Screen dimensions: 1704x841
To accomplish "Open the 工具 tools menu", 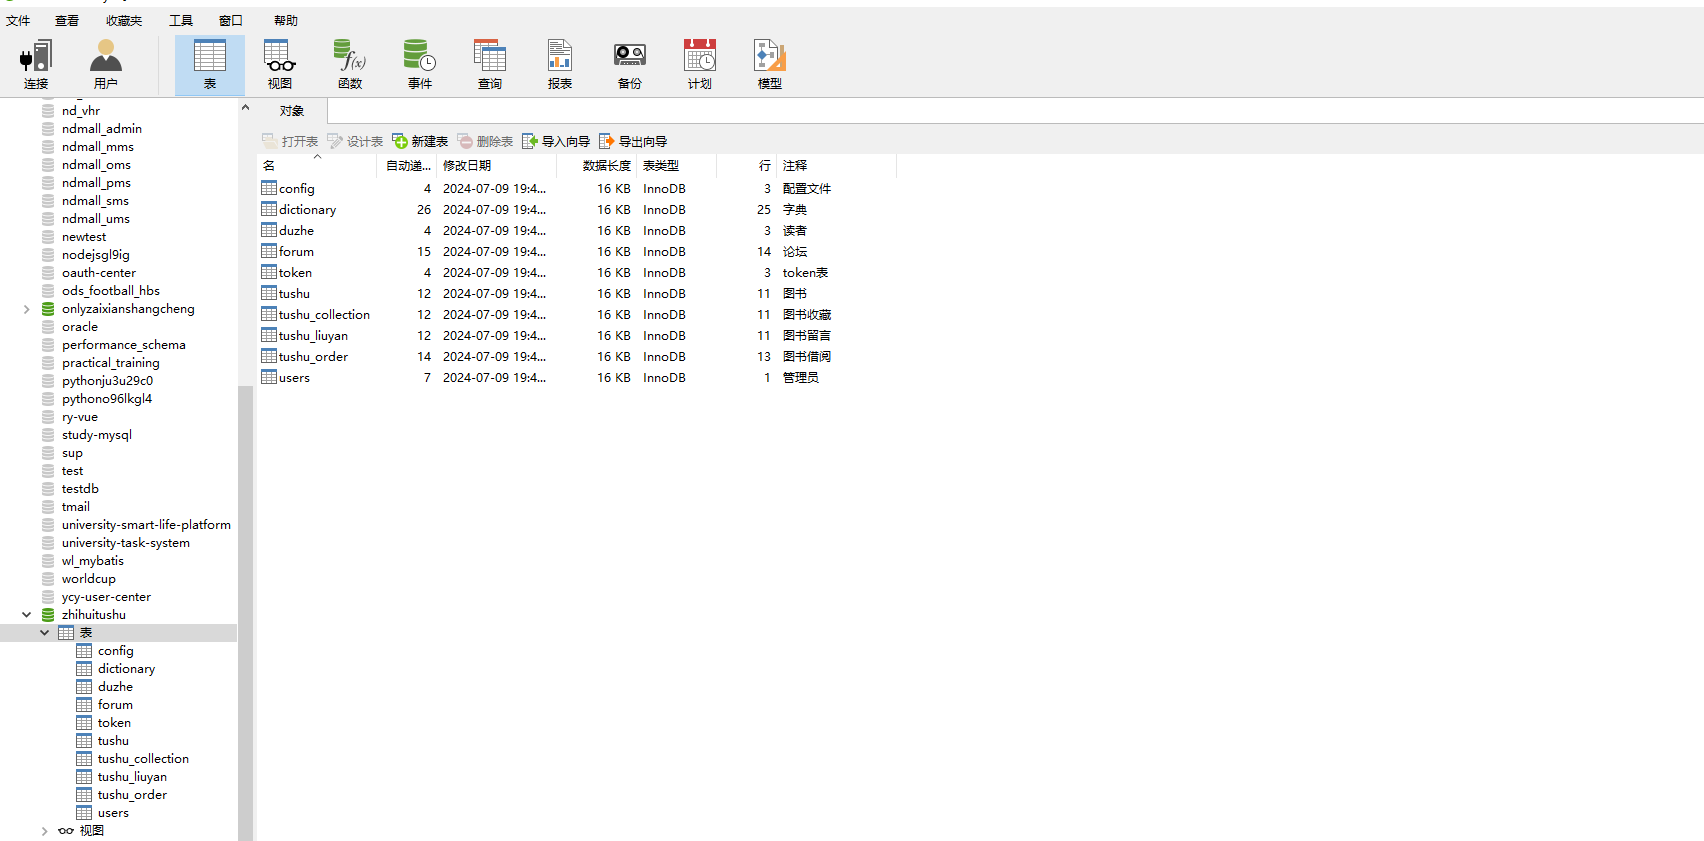I will coord(181,20).
